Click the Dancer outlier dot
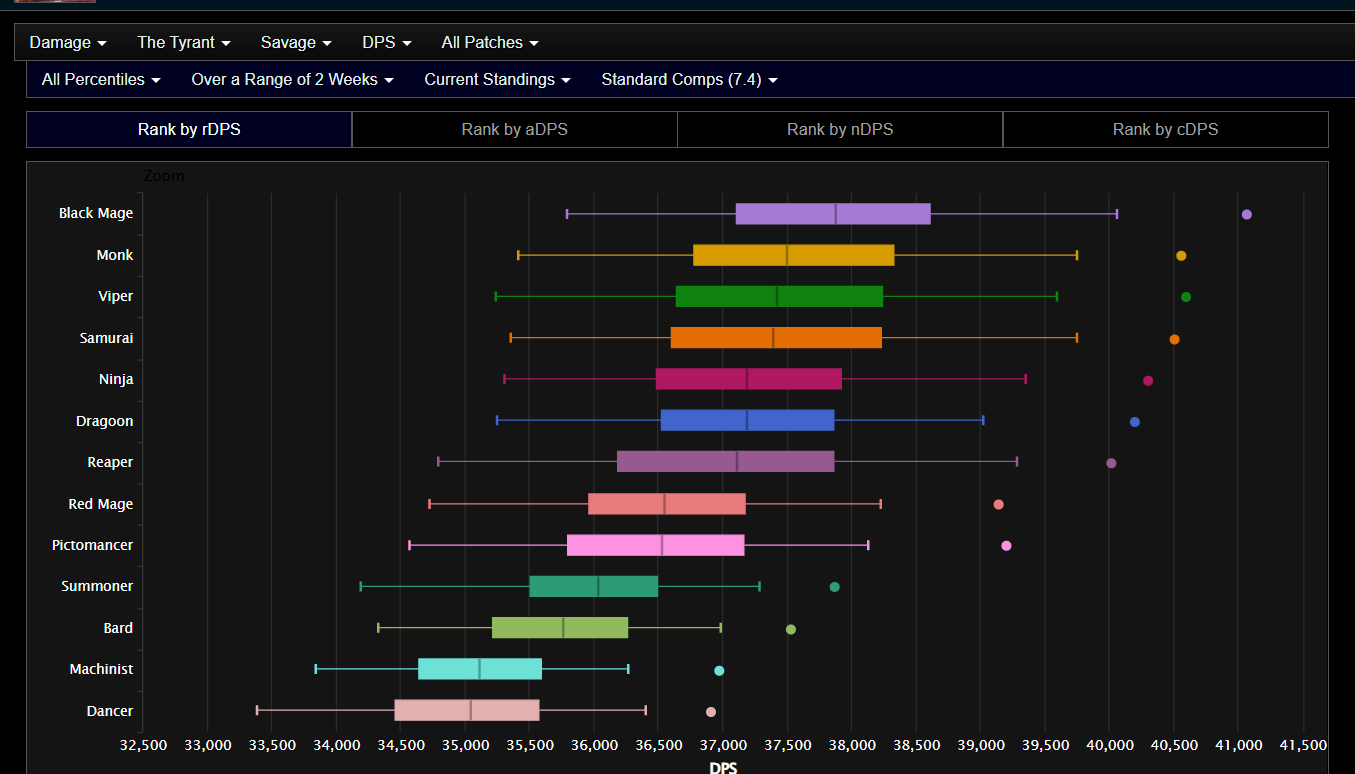The height and width of the screenshot is (774, 1355). coord(711,712)
